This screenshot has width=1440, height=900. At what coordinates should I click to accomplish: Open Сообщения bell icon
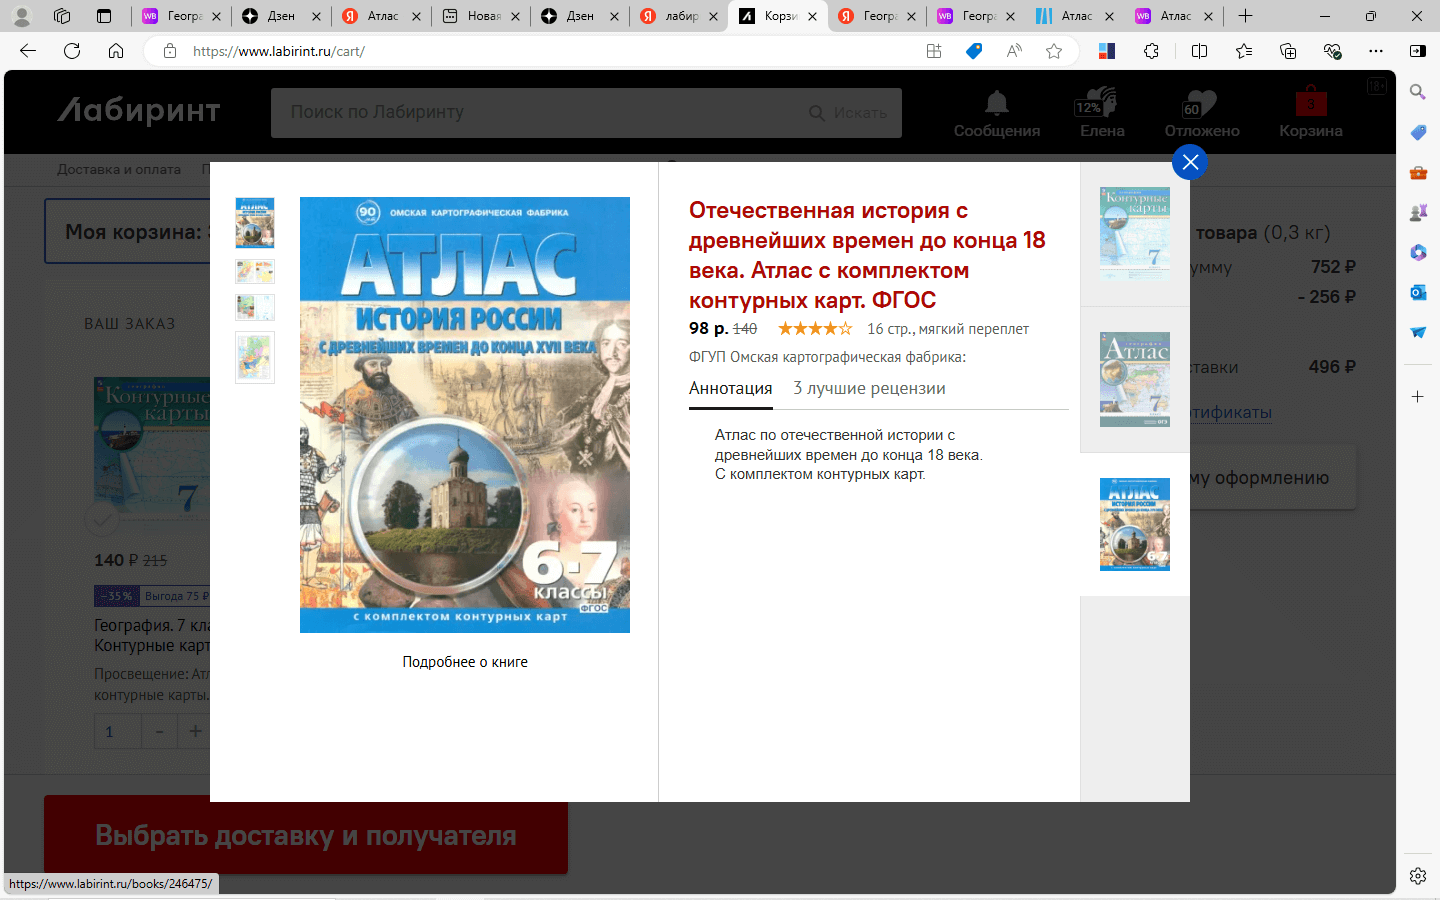click(x=997, y=113)
